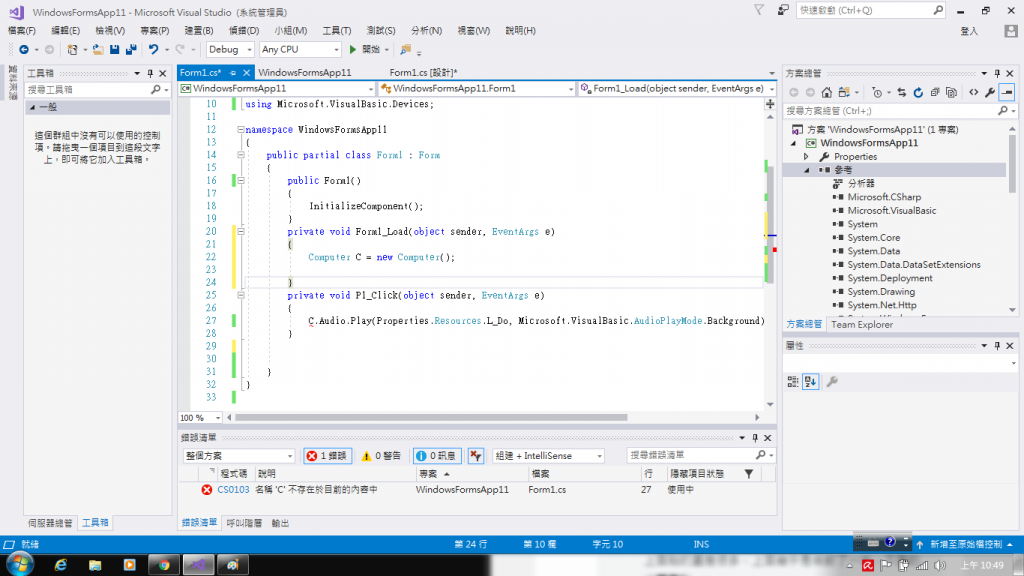Click the feedback icon in title bar

point(783,10)
